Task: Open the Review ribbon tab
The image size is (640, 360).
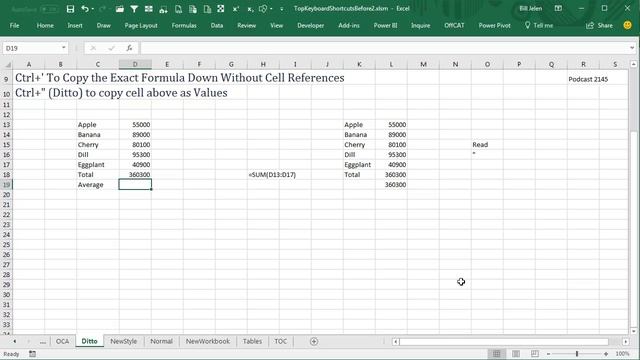Action: click(x=247, y=25)
